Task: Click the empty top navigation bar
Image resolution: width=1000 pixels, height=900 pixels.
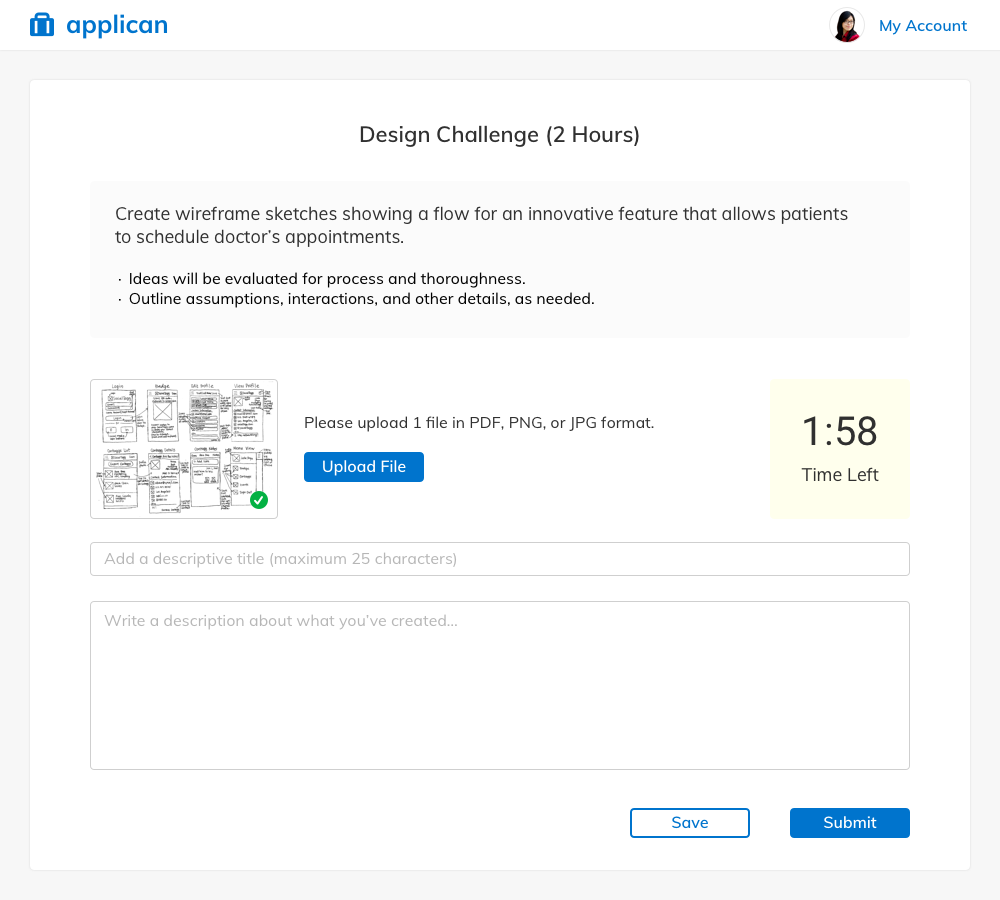Action: (x=500, y=25)
